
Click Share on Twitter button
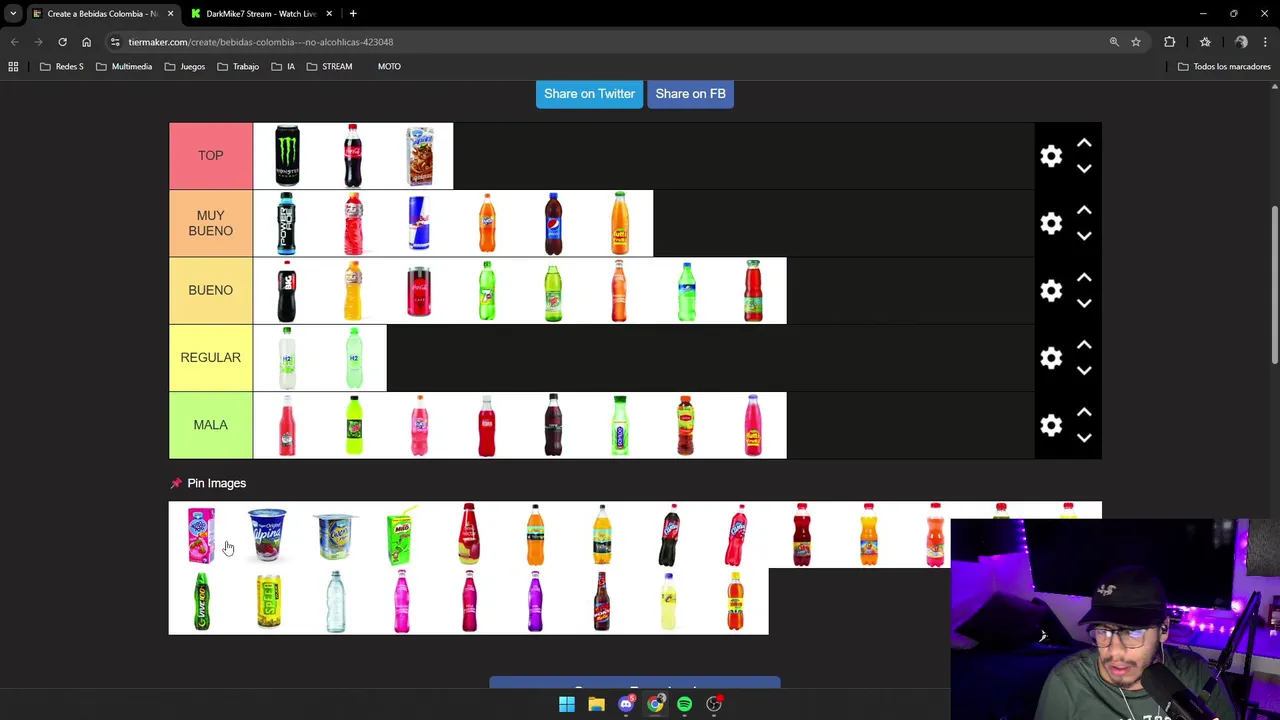(x=589, y=93)
